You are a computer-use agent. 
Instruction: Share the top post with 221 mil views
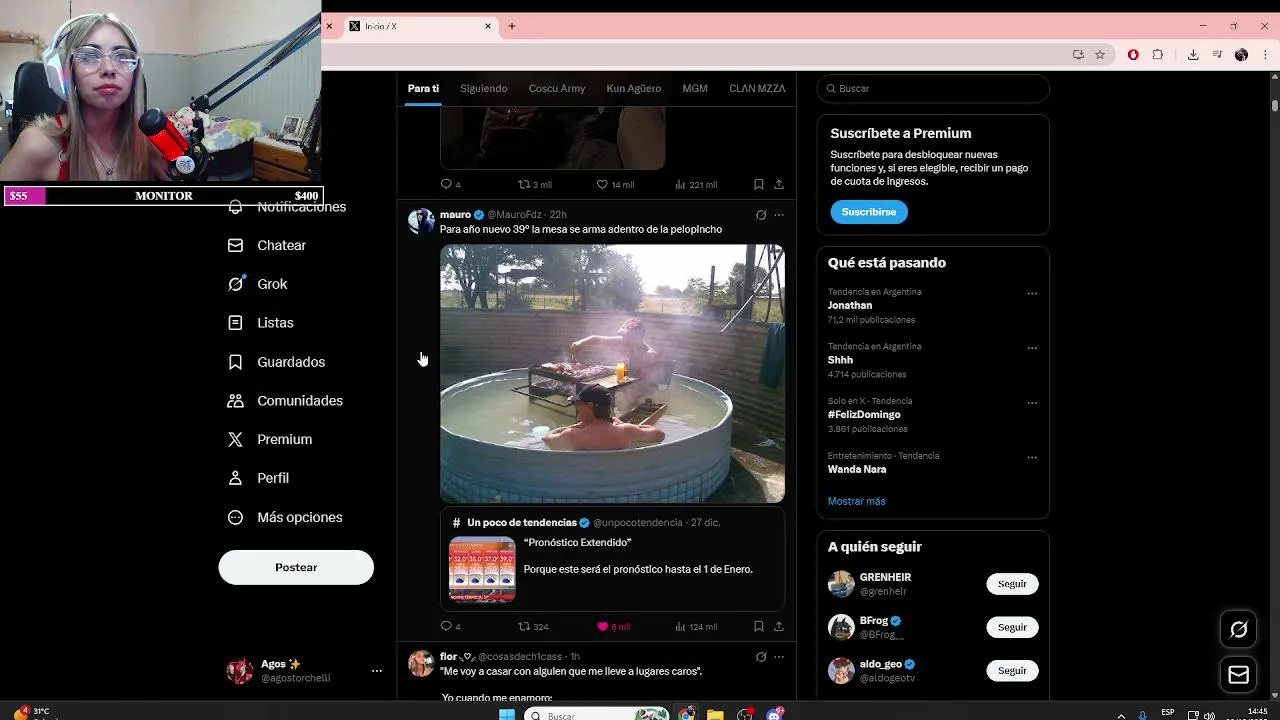pos(779,185)
